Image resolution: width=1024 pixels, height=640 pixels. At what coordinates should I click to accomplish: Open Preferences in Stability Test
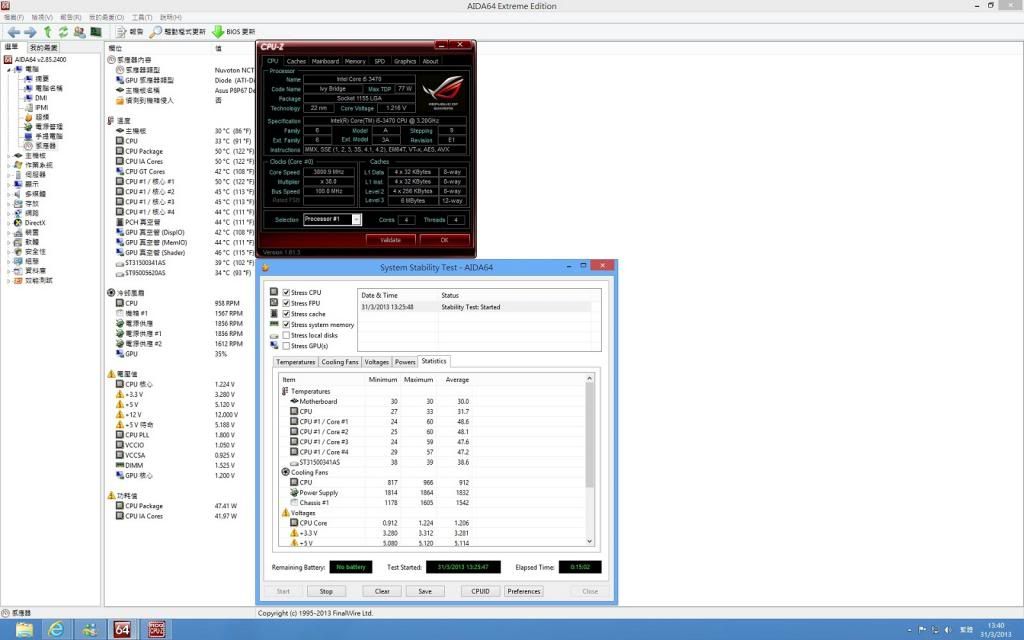click(x=524, y=591)
